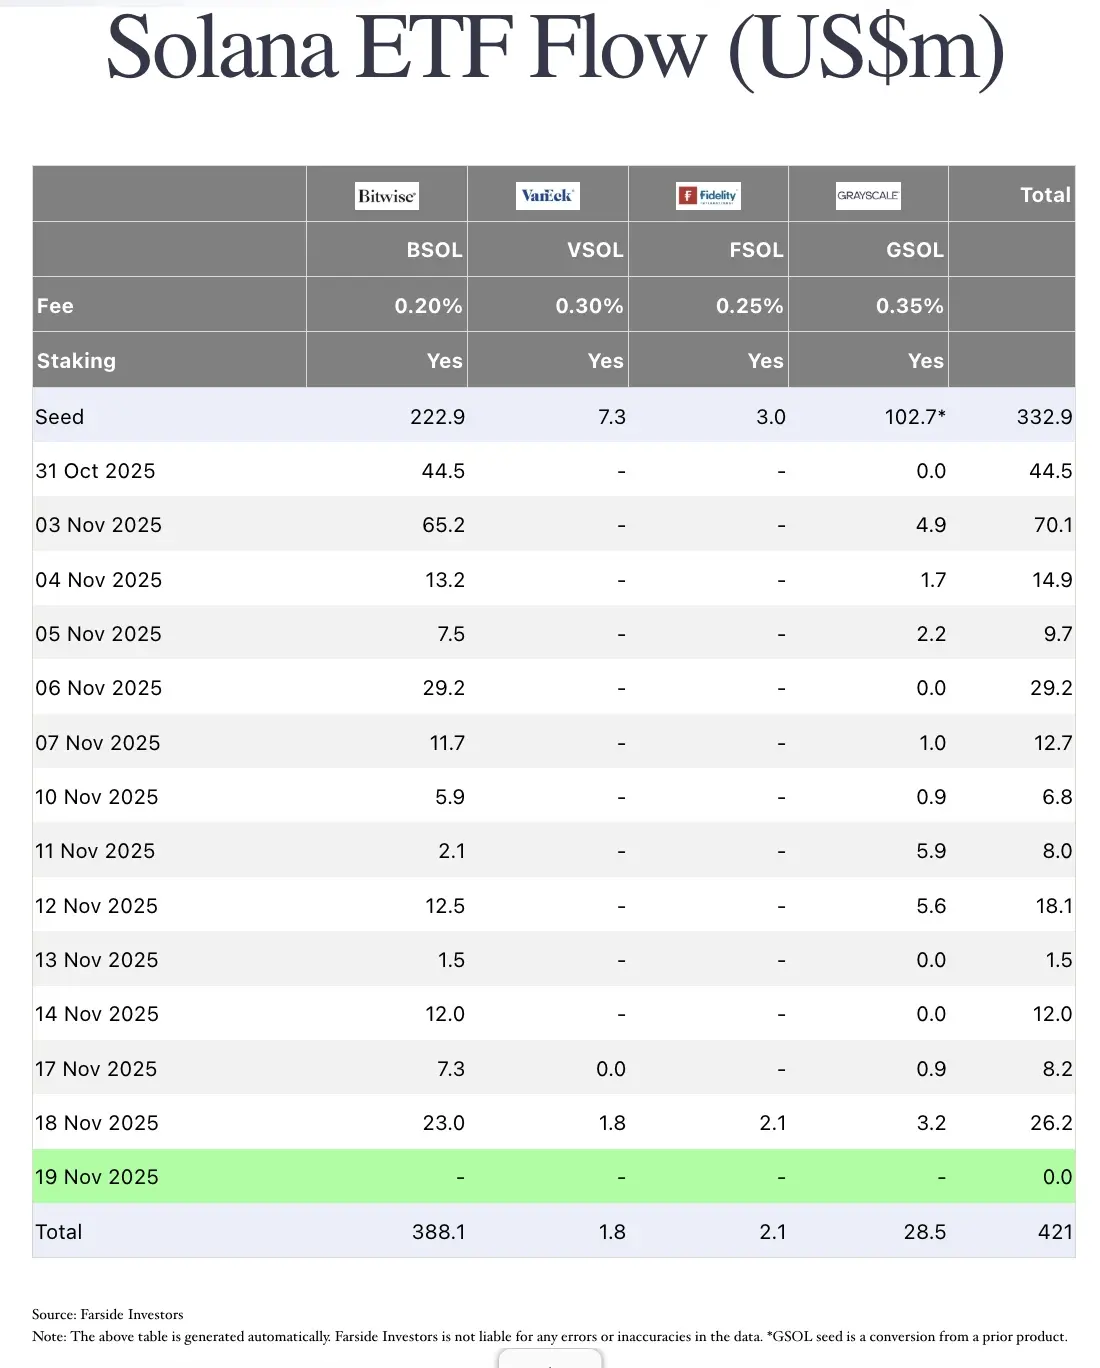Click the Fidelity logo in the header

click(x=708, y=196)
